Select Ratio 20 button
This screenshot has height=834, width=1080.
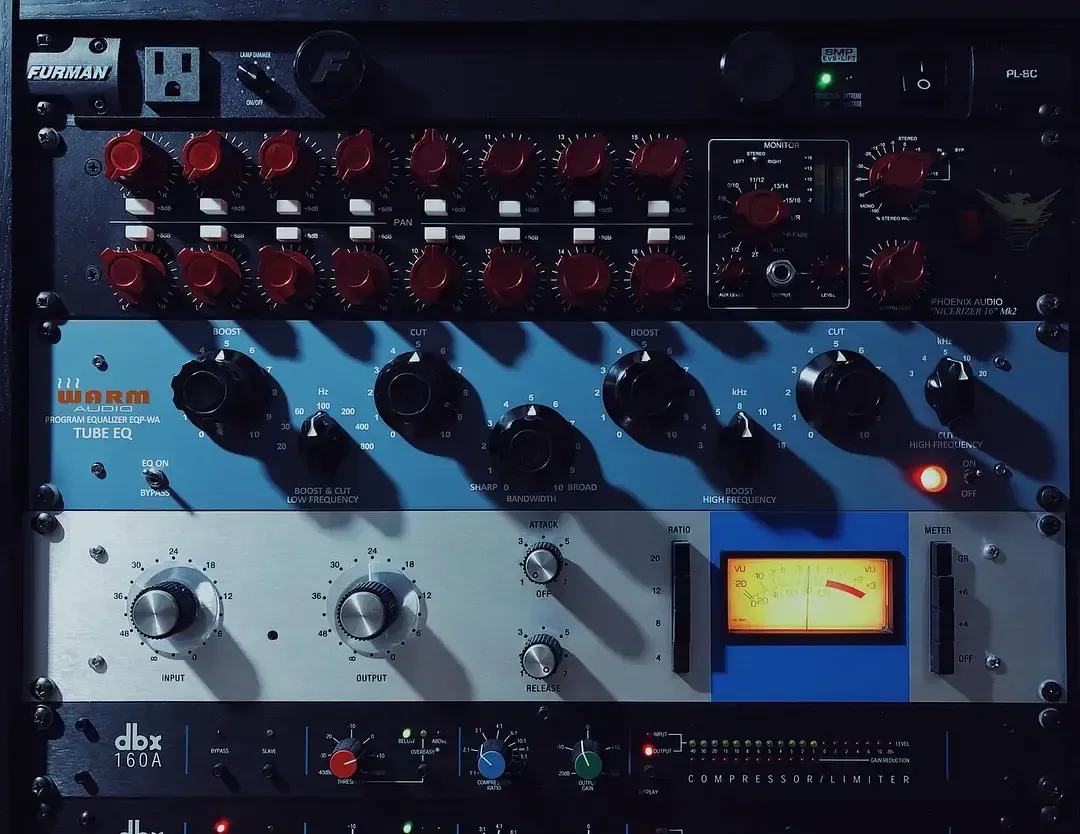pyautogui.click(x=680, y=559)
